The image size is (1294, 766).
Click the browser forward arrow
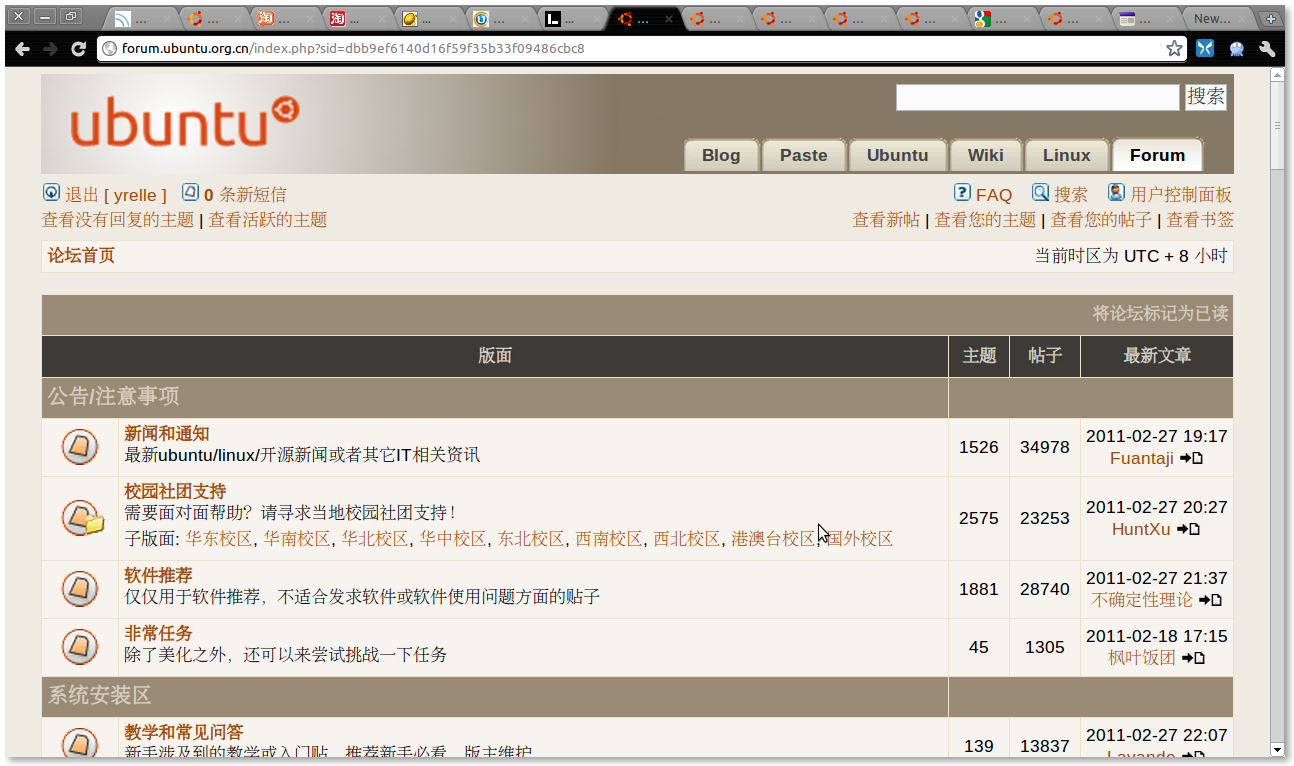[x=50, y=48]
